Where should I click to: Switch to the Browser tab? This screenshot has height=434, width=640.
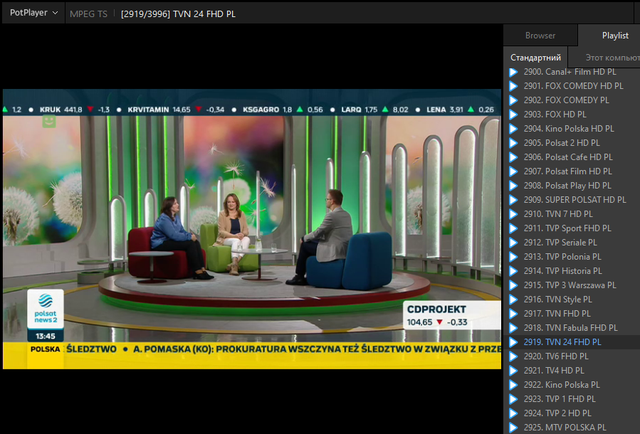[x=540, y=36]
